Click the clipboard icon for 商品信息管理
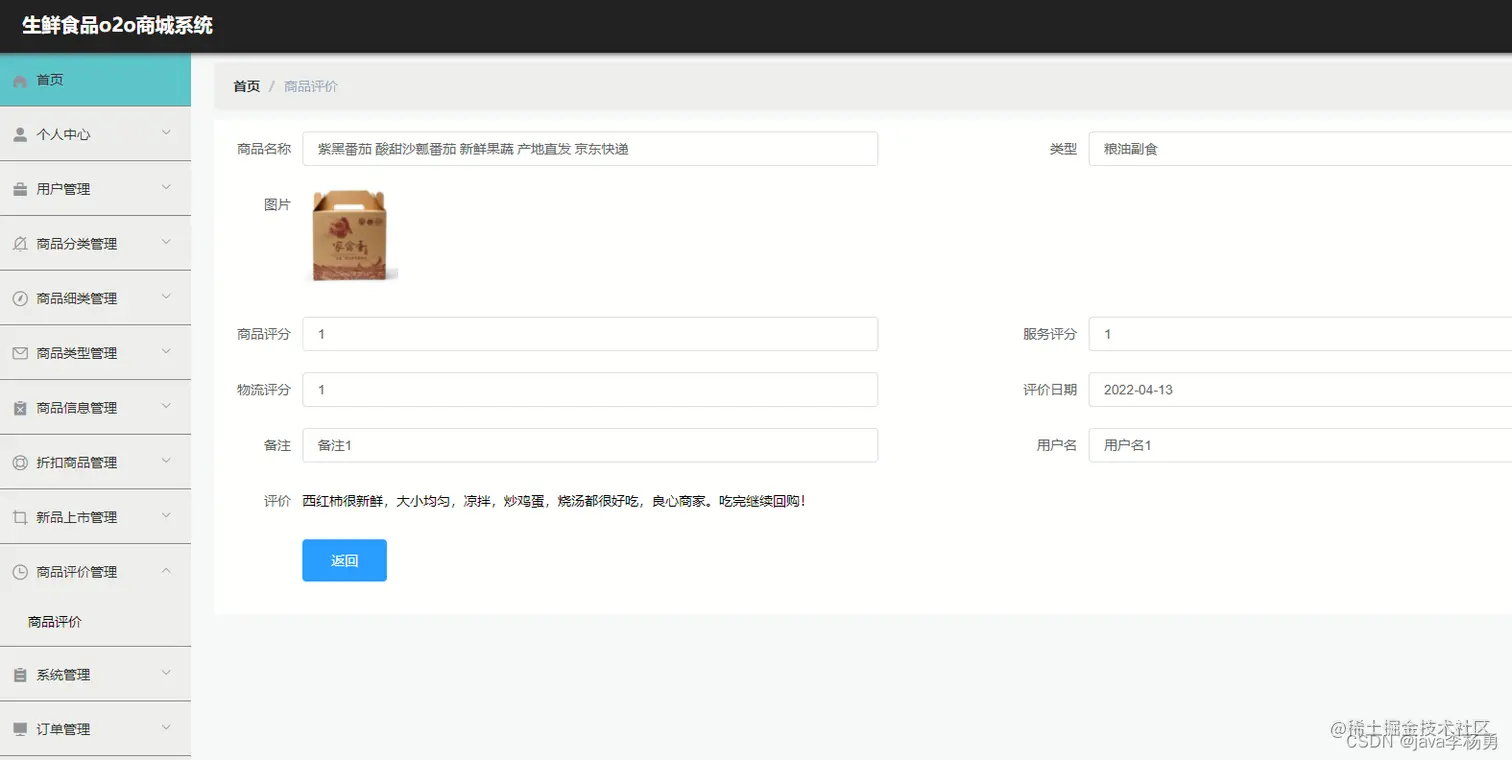The width and height of the screenshot is (1512, 760). coord(20,408)
